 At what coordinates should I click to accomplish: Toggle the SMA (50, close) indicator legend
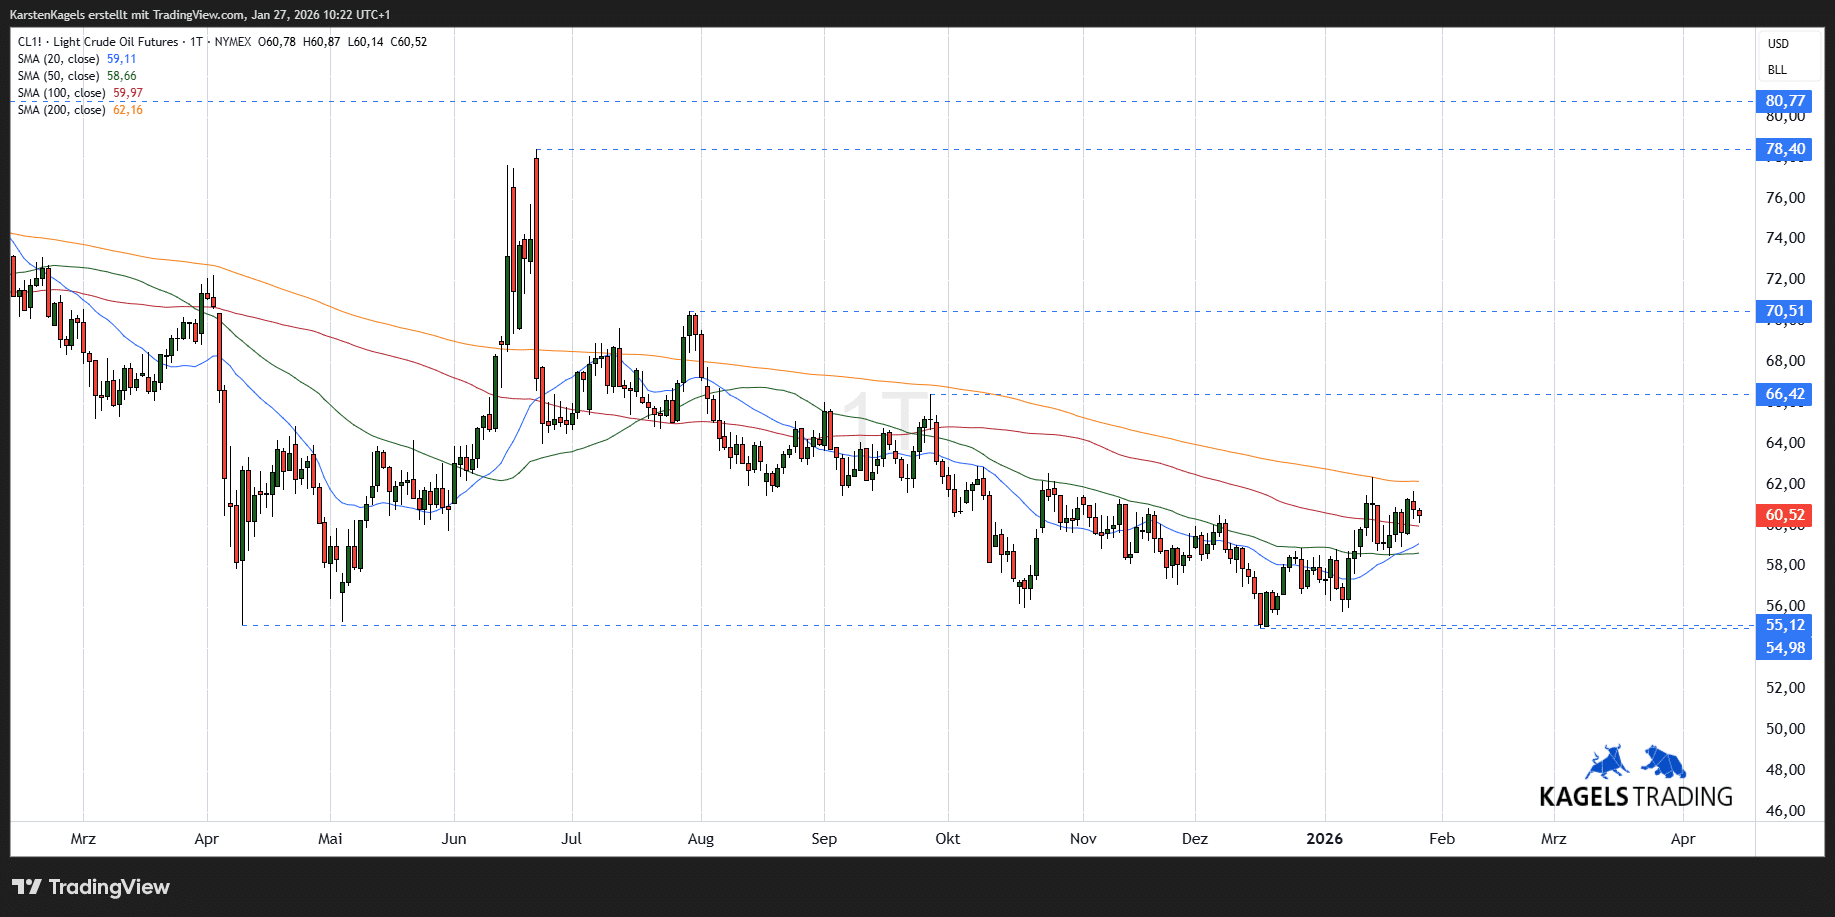click(58, 76)
